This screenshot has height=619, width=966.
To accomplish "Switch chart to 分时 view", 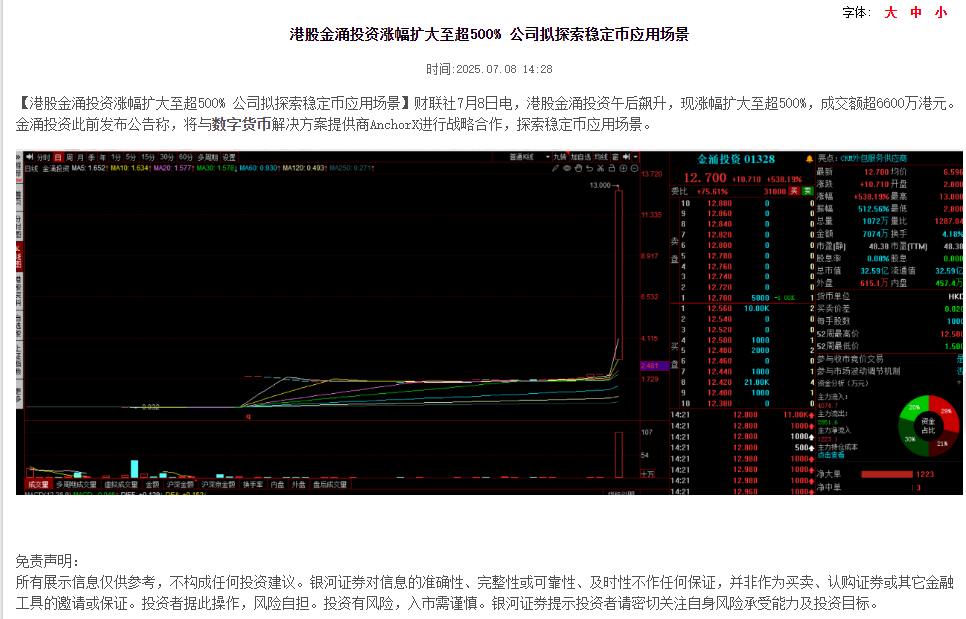I will point(43,157).
